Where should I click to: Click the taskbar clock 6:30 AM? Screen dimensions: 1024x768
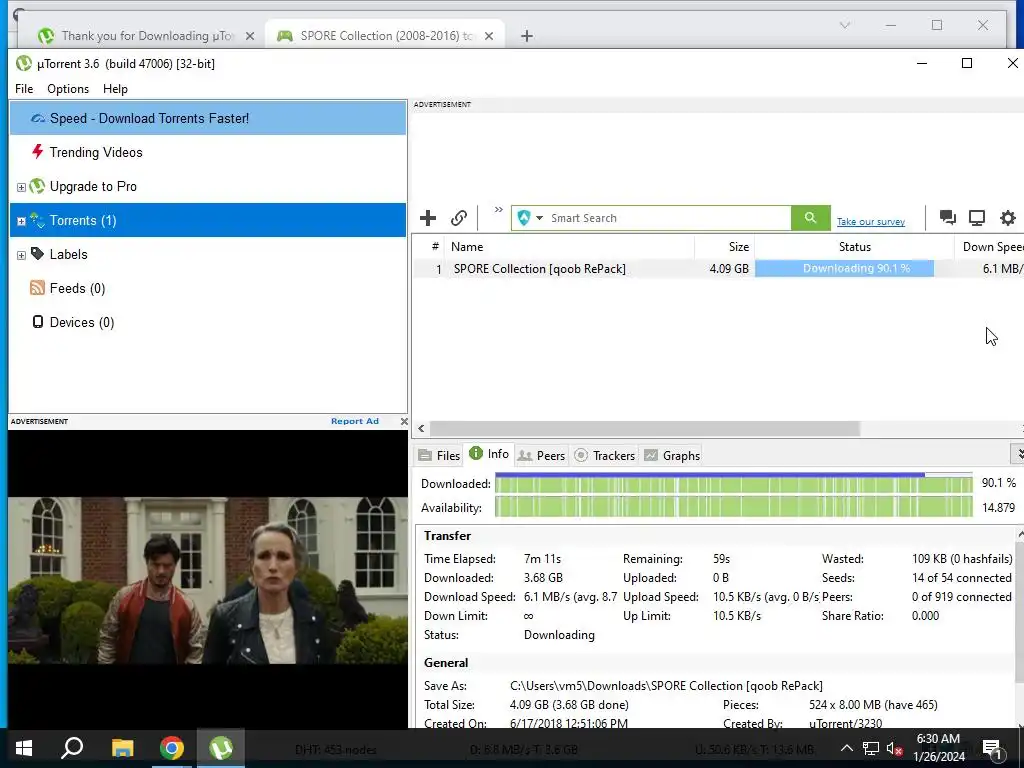(938, 748)
